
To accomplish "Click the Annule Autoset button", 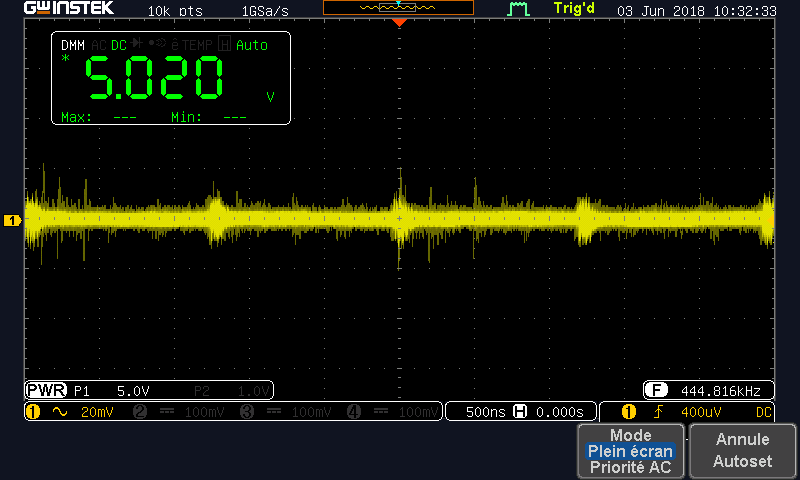I will pos(742,451).
